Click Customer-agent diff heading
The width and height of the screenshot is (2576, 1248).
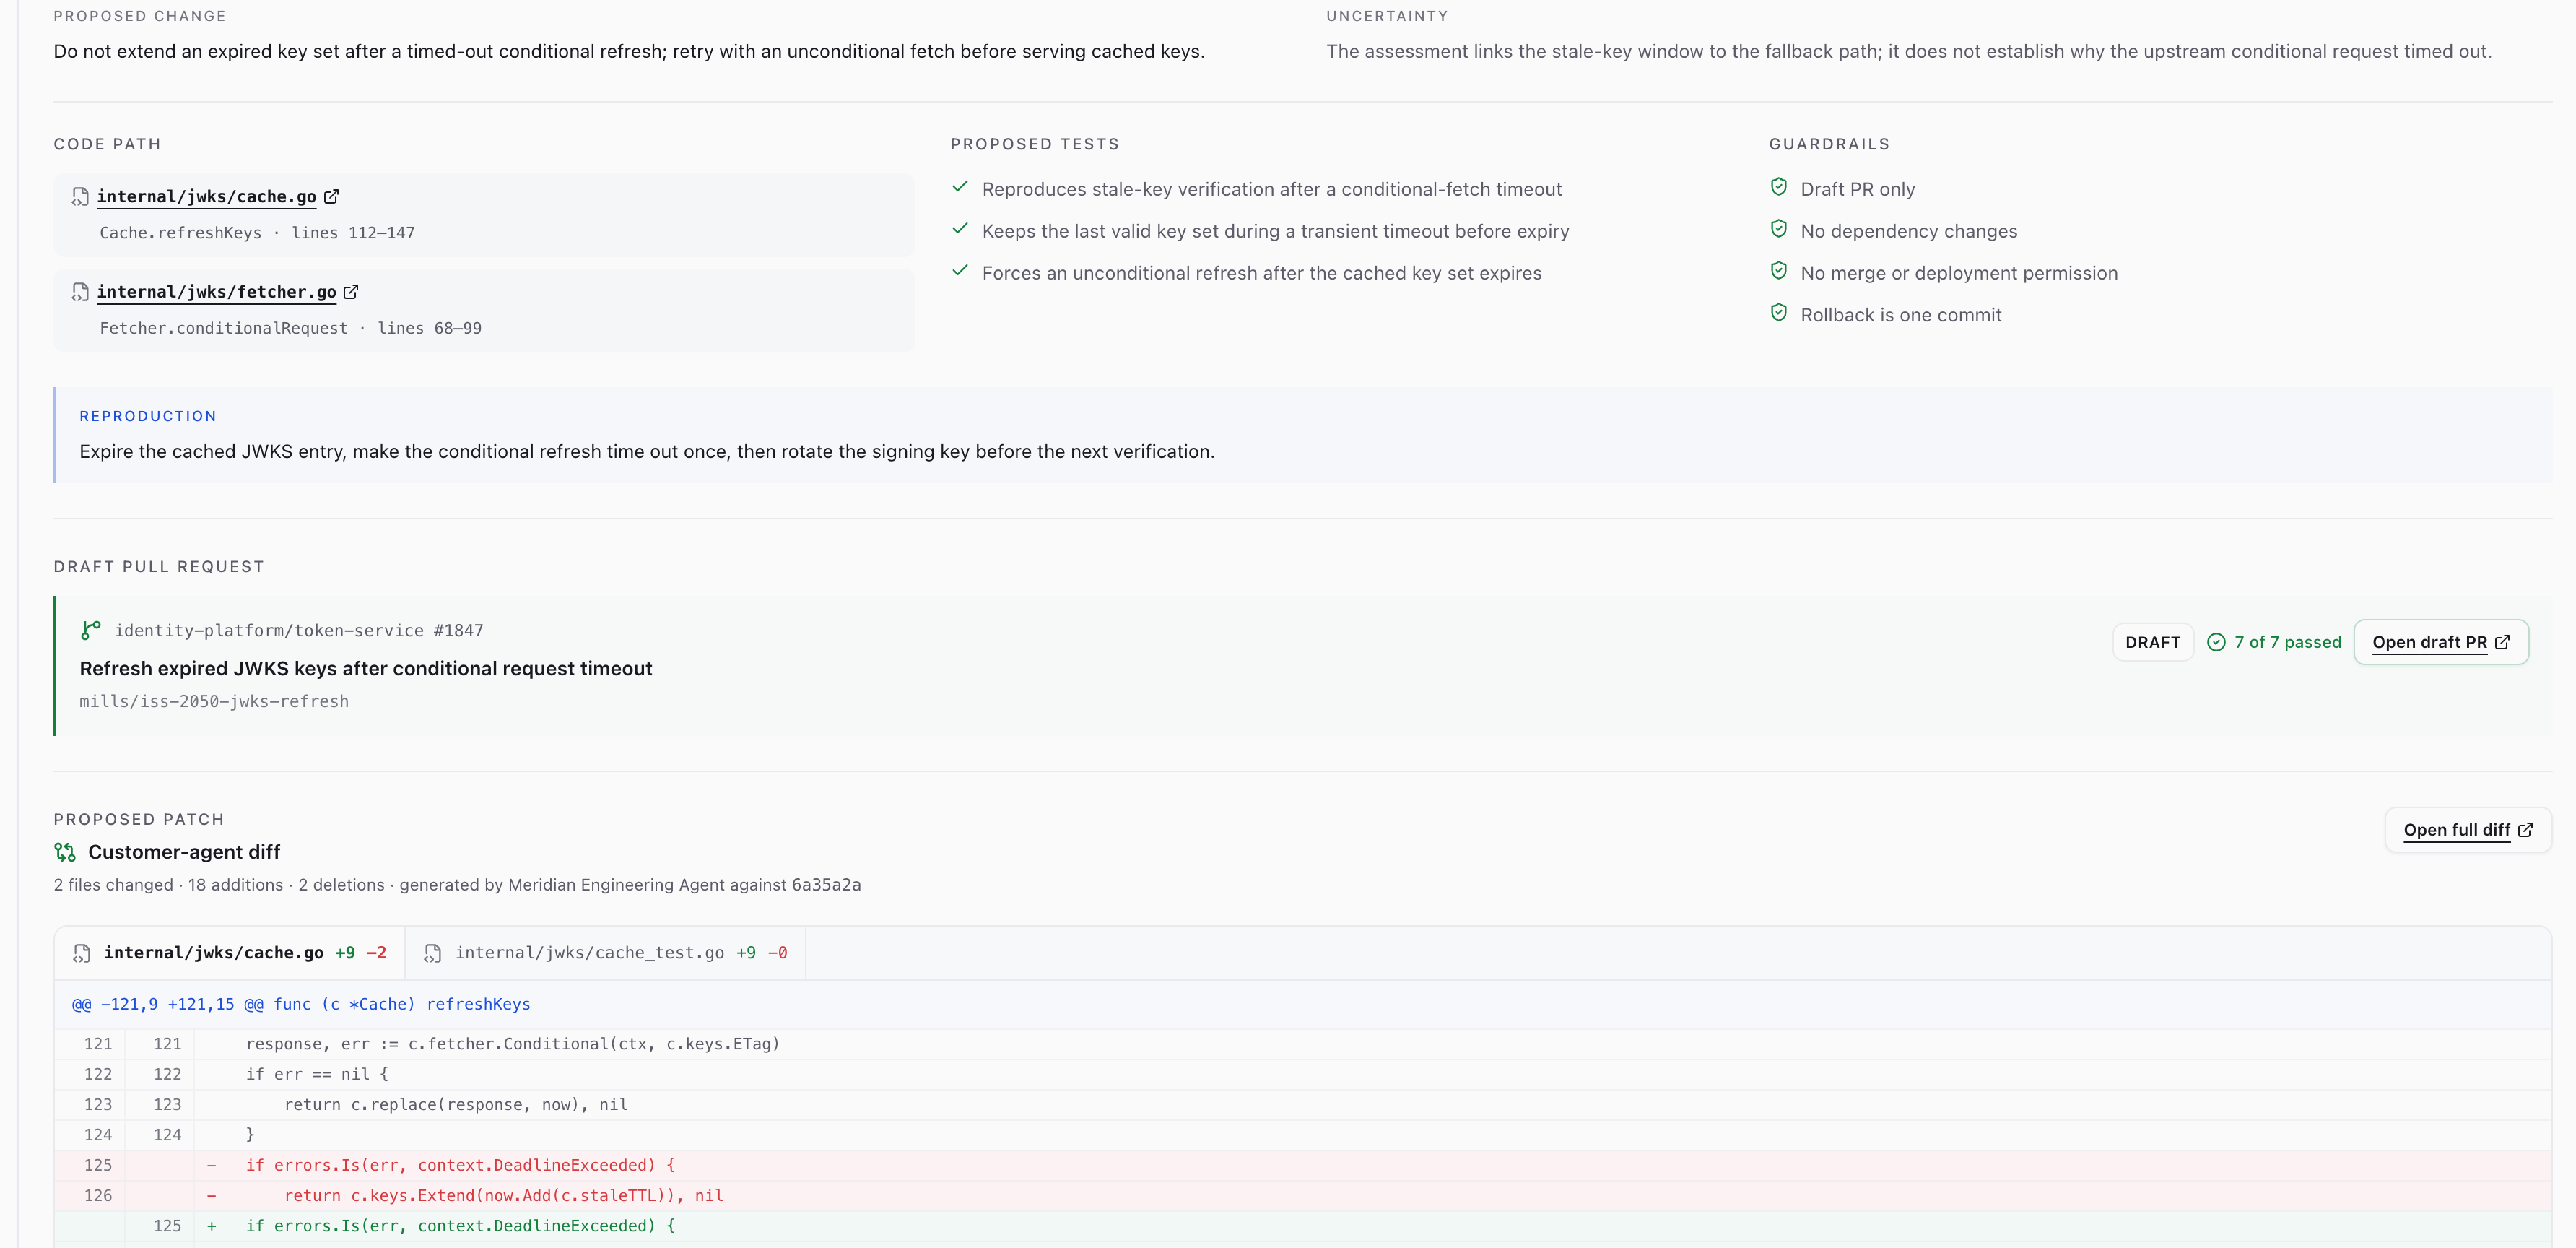[184, 852]
